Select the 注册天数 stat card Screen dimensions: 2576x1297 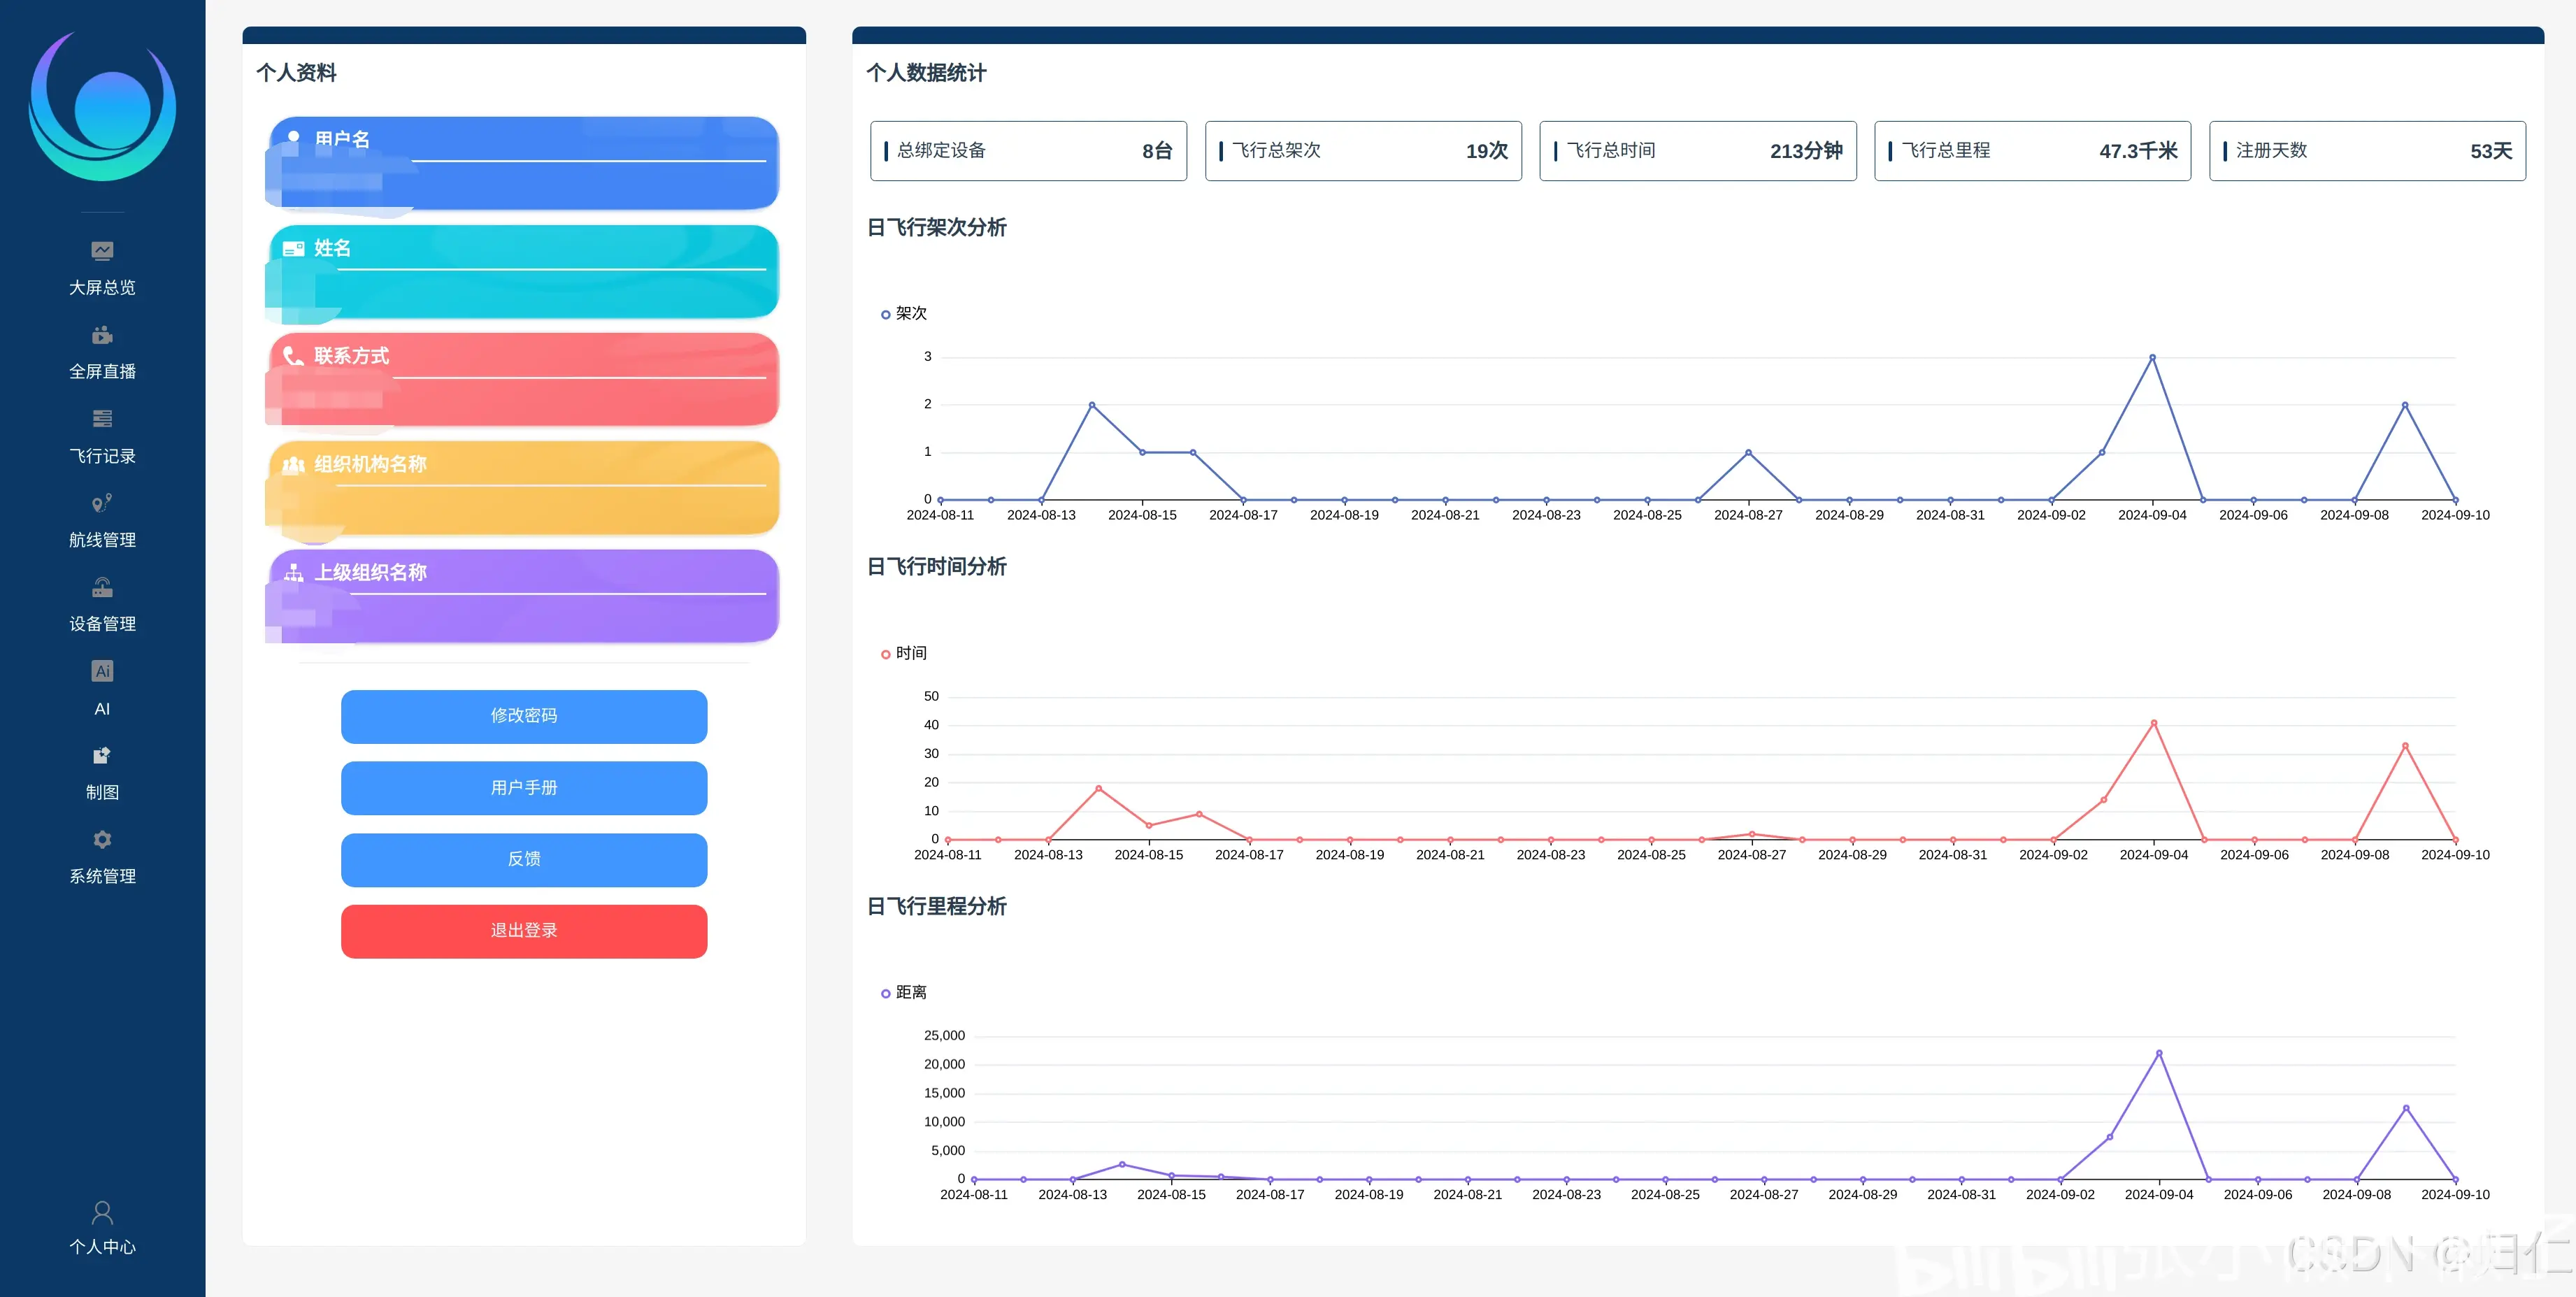click(x=2368, y=151)
